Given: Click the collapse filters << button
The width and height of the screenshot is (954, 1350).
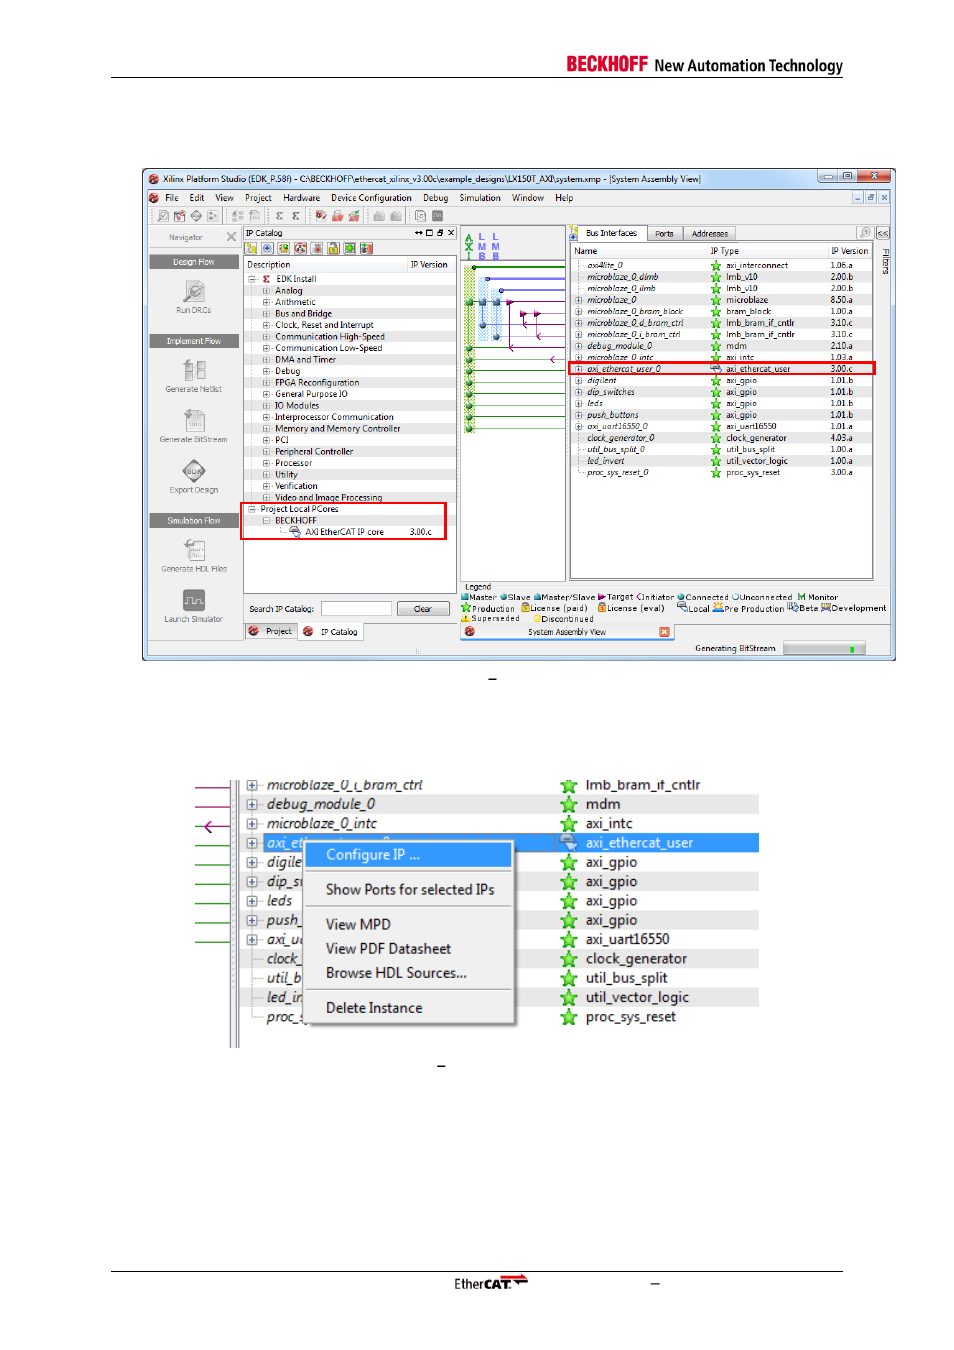Looking at the screenshot, I should (x=882, y=233).
